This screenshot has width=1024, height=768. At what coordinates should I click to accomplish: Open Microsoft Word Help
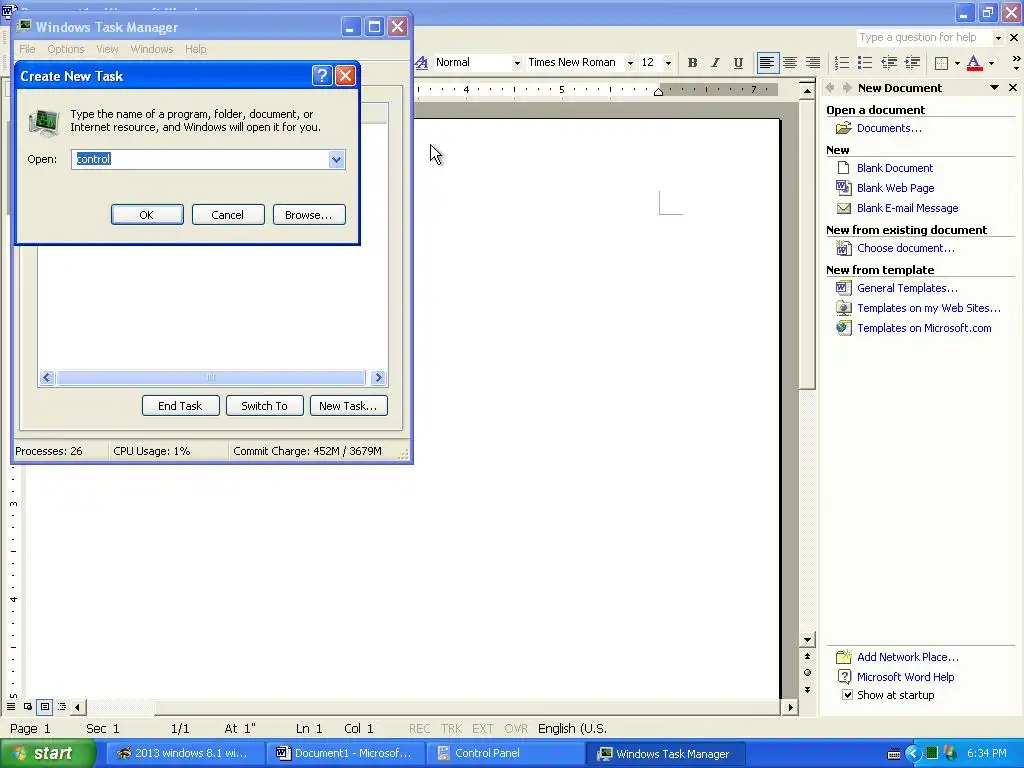coord(905,677)
